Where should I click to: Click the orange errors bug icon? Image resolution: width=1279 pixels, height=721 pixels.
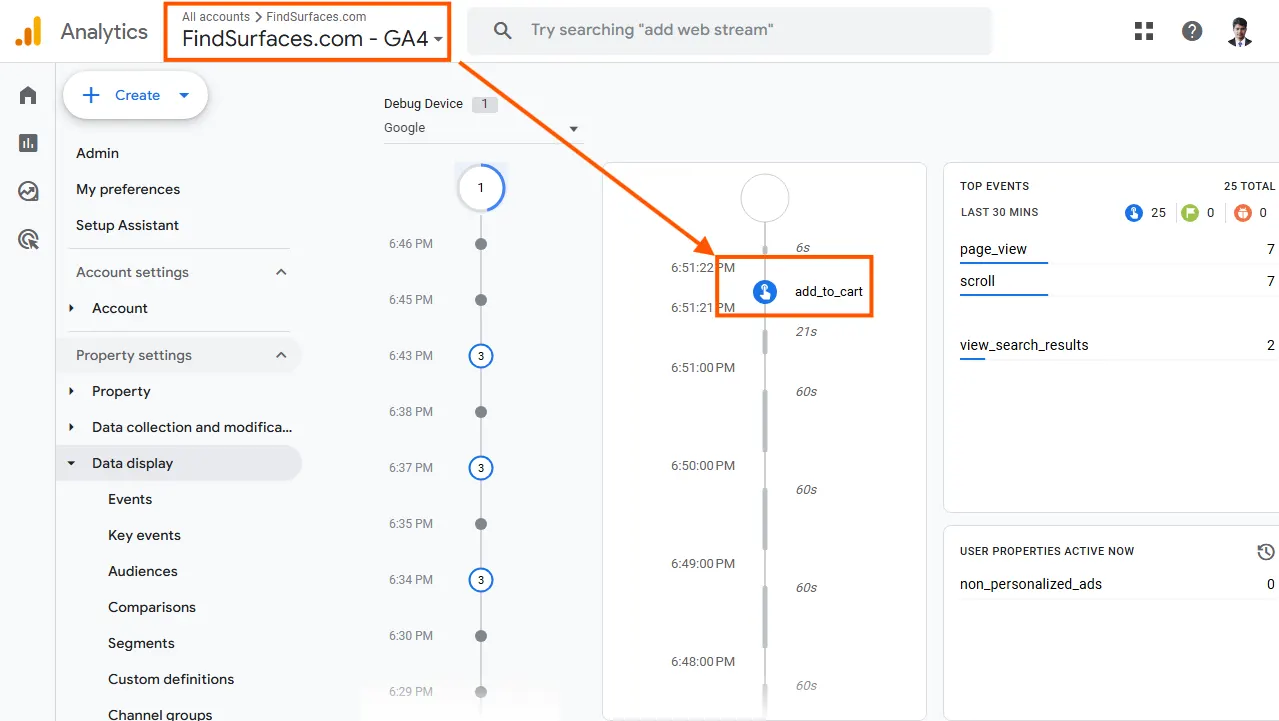pyautogui.click(x=1243, y=213)
